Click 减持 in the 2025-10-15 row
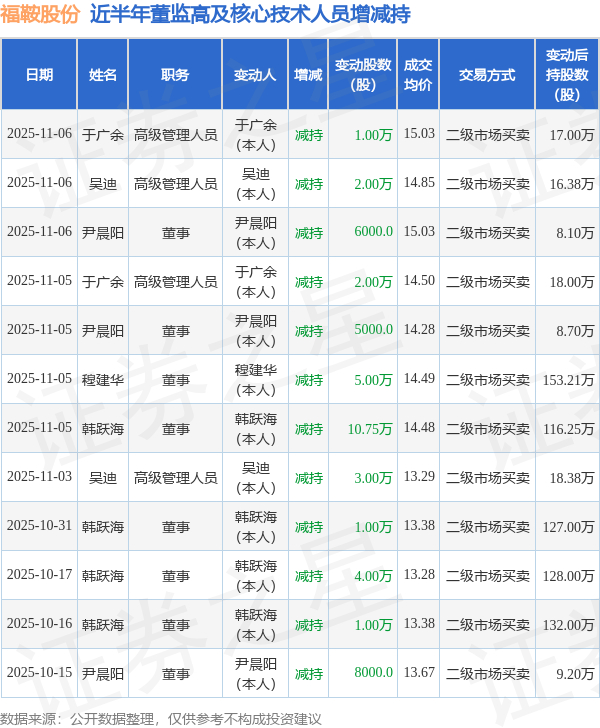The height and width of the screenshot is (728, 600). pyautogui.click(x=309, y=674)
